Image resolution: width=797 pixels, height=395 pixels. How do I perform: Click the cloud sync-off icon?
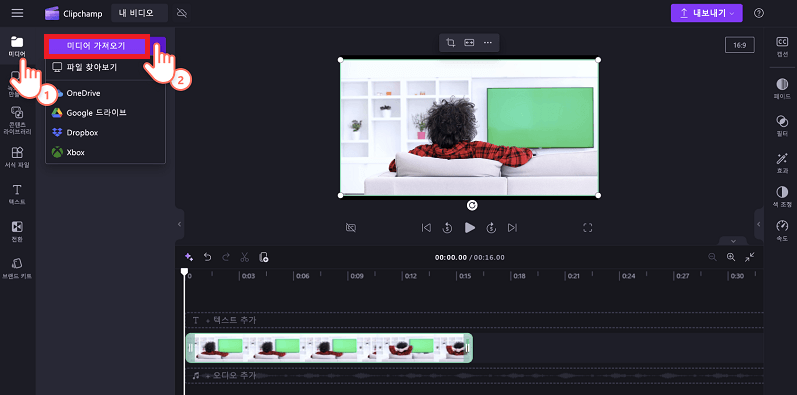click(x=181, y=13)
